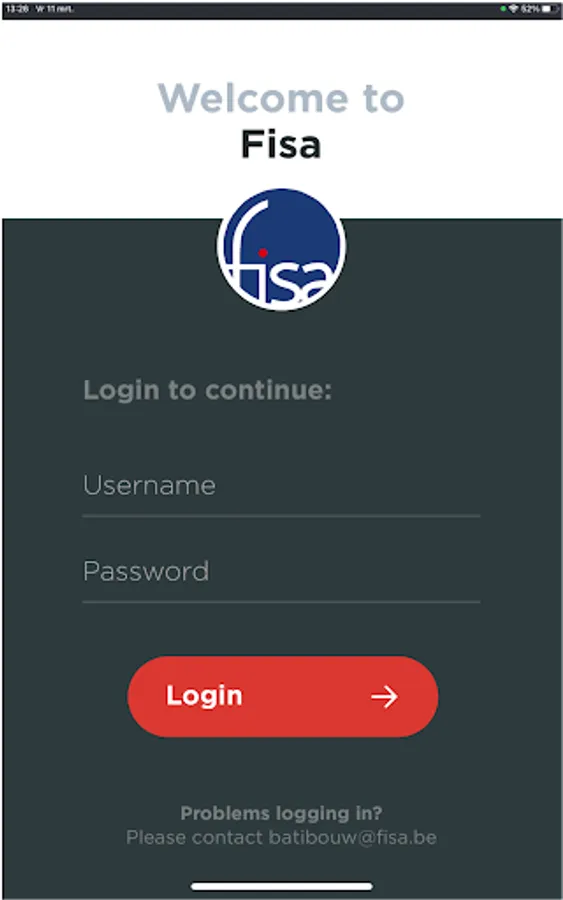Viewport: 563px width, 900px height.
Task: Focus the Password input field
Action: point(281,572)
